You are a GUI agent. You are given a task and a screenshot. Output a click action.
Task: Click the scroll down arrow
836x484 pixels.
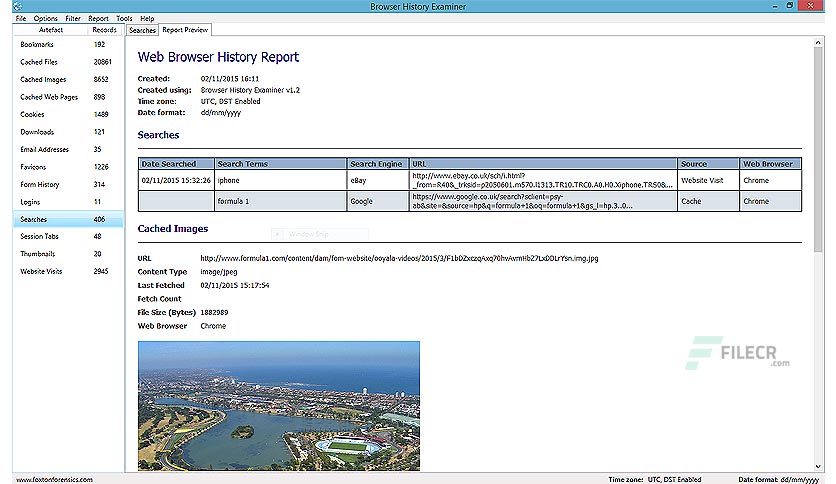tap(818, 466)
